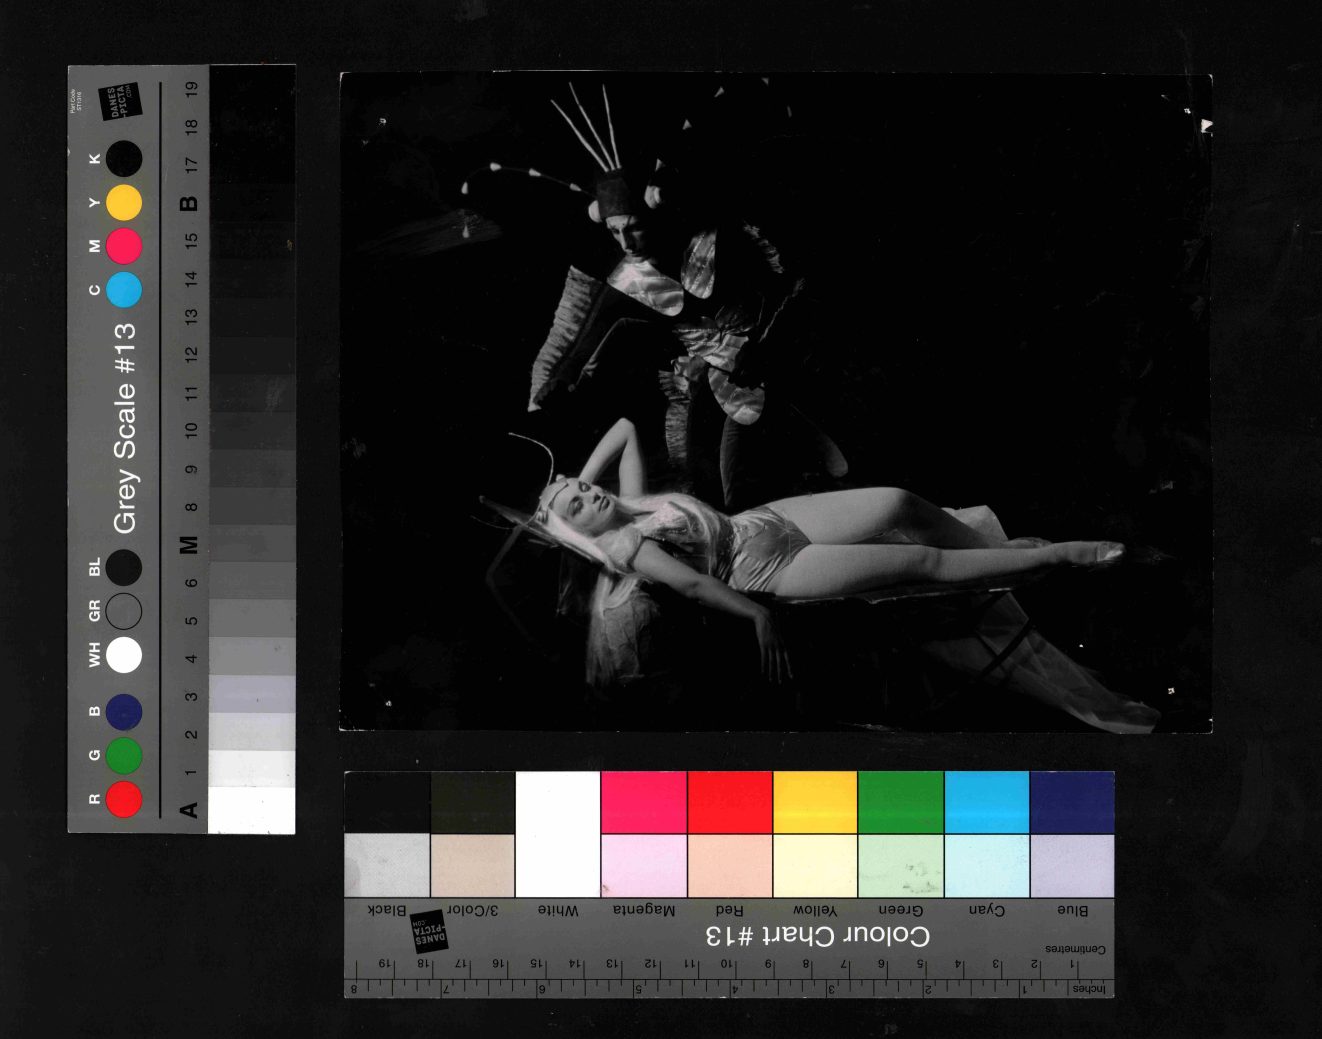Click the white circle labeled WH
The height and width of the screenshot is (1039, 1322).
(124, 655)
